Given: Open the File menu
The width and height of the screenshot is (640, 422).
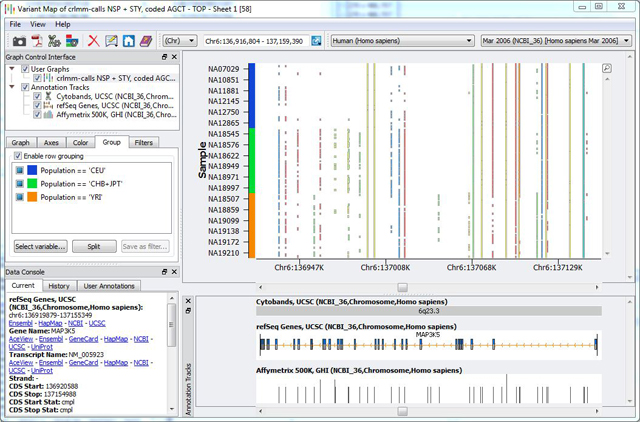Looking at the screenshot, I should [15, 24].
